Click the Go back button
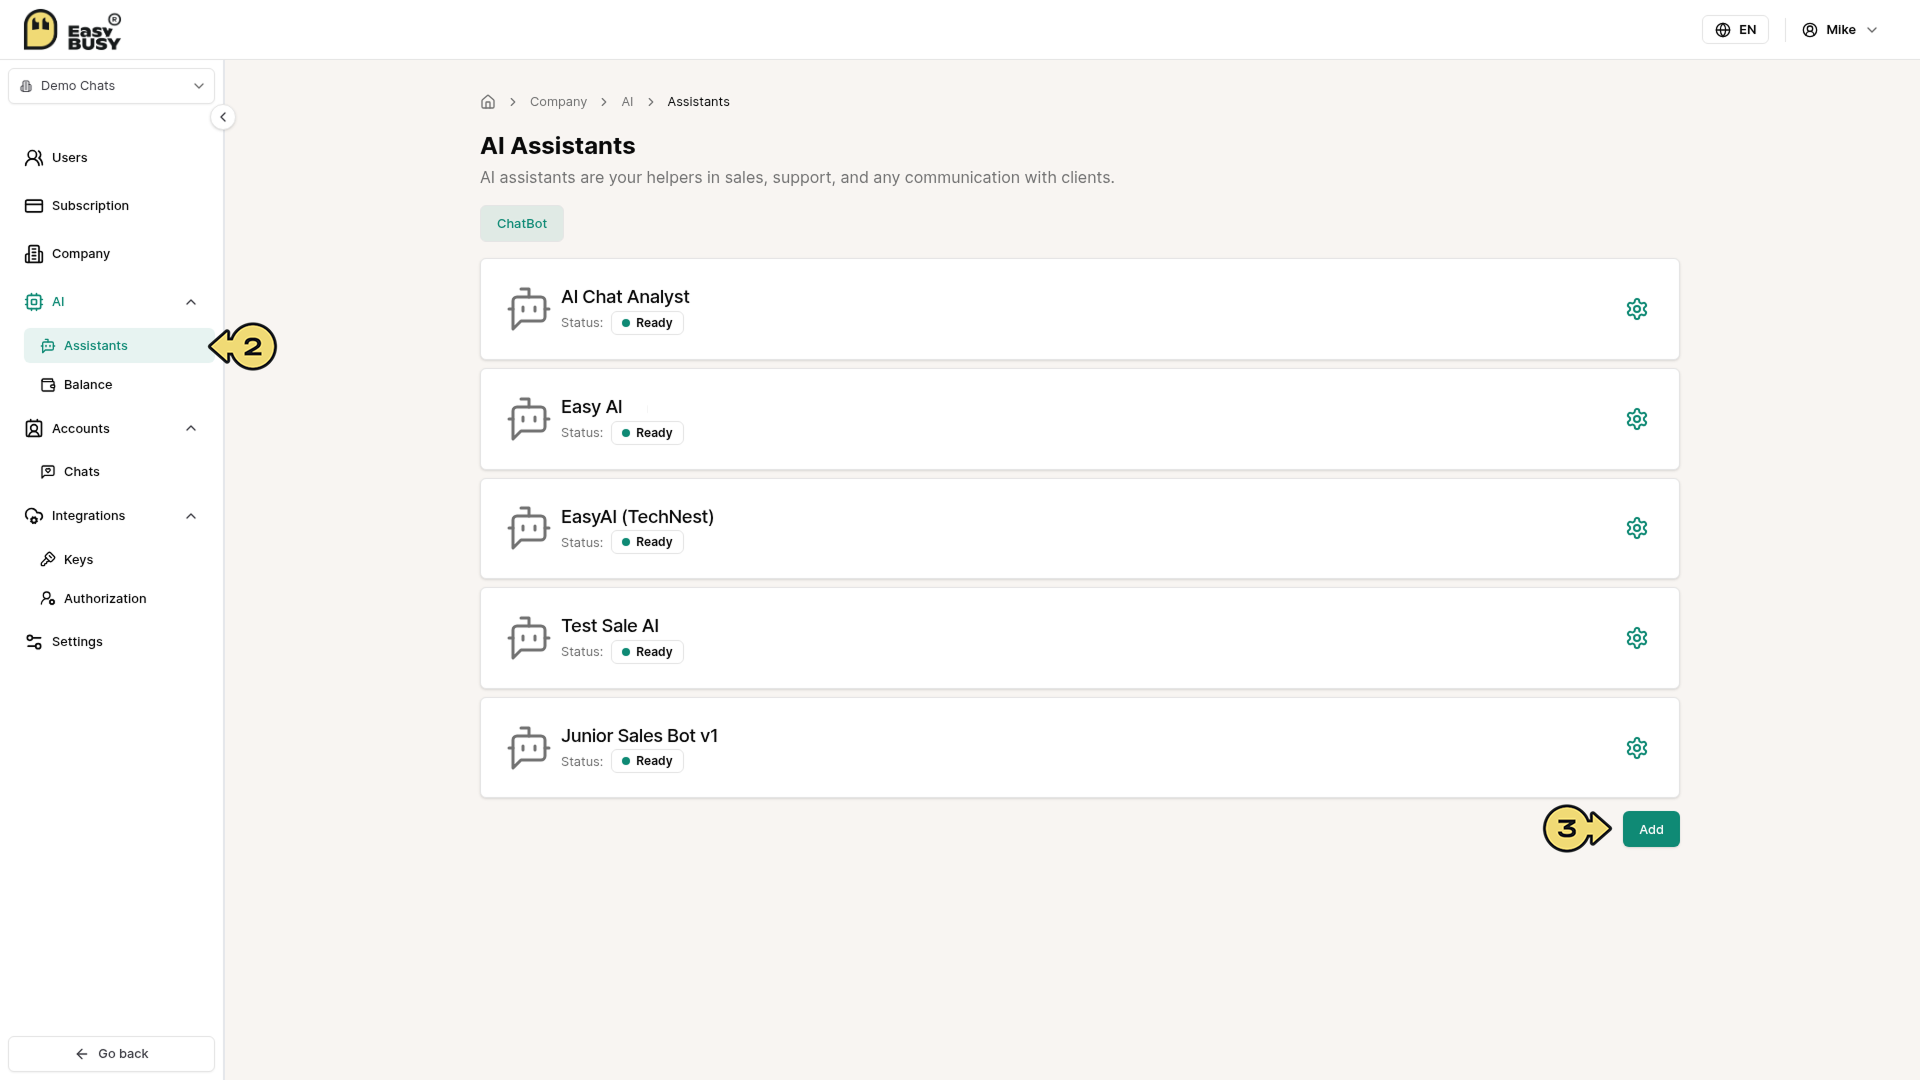The image size is (1920, 1080). 111,1054
